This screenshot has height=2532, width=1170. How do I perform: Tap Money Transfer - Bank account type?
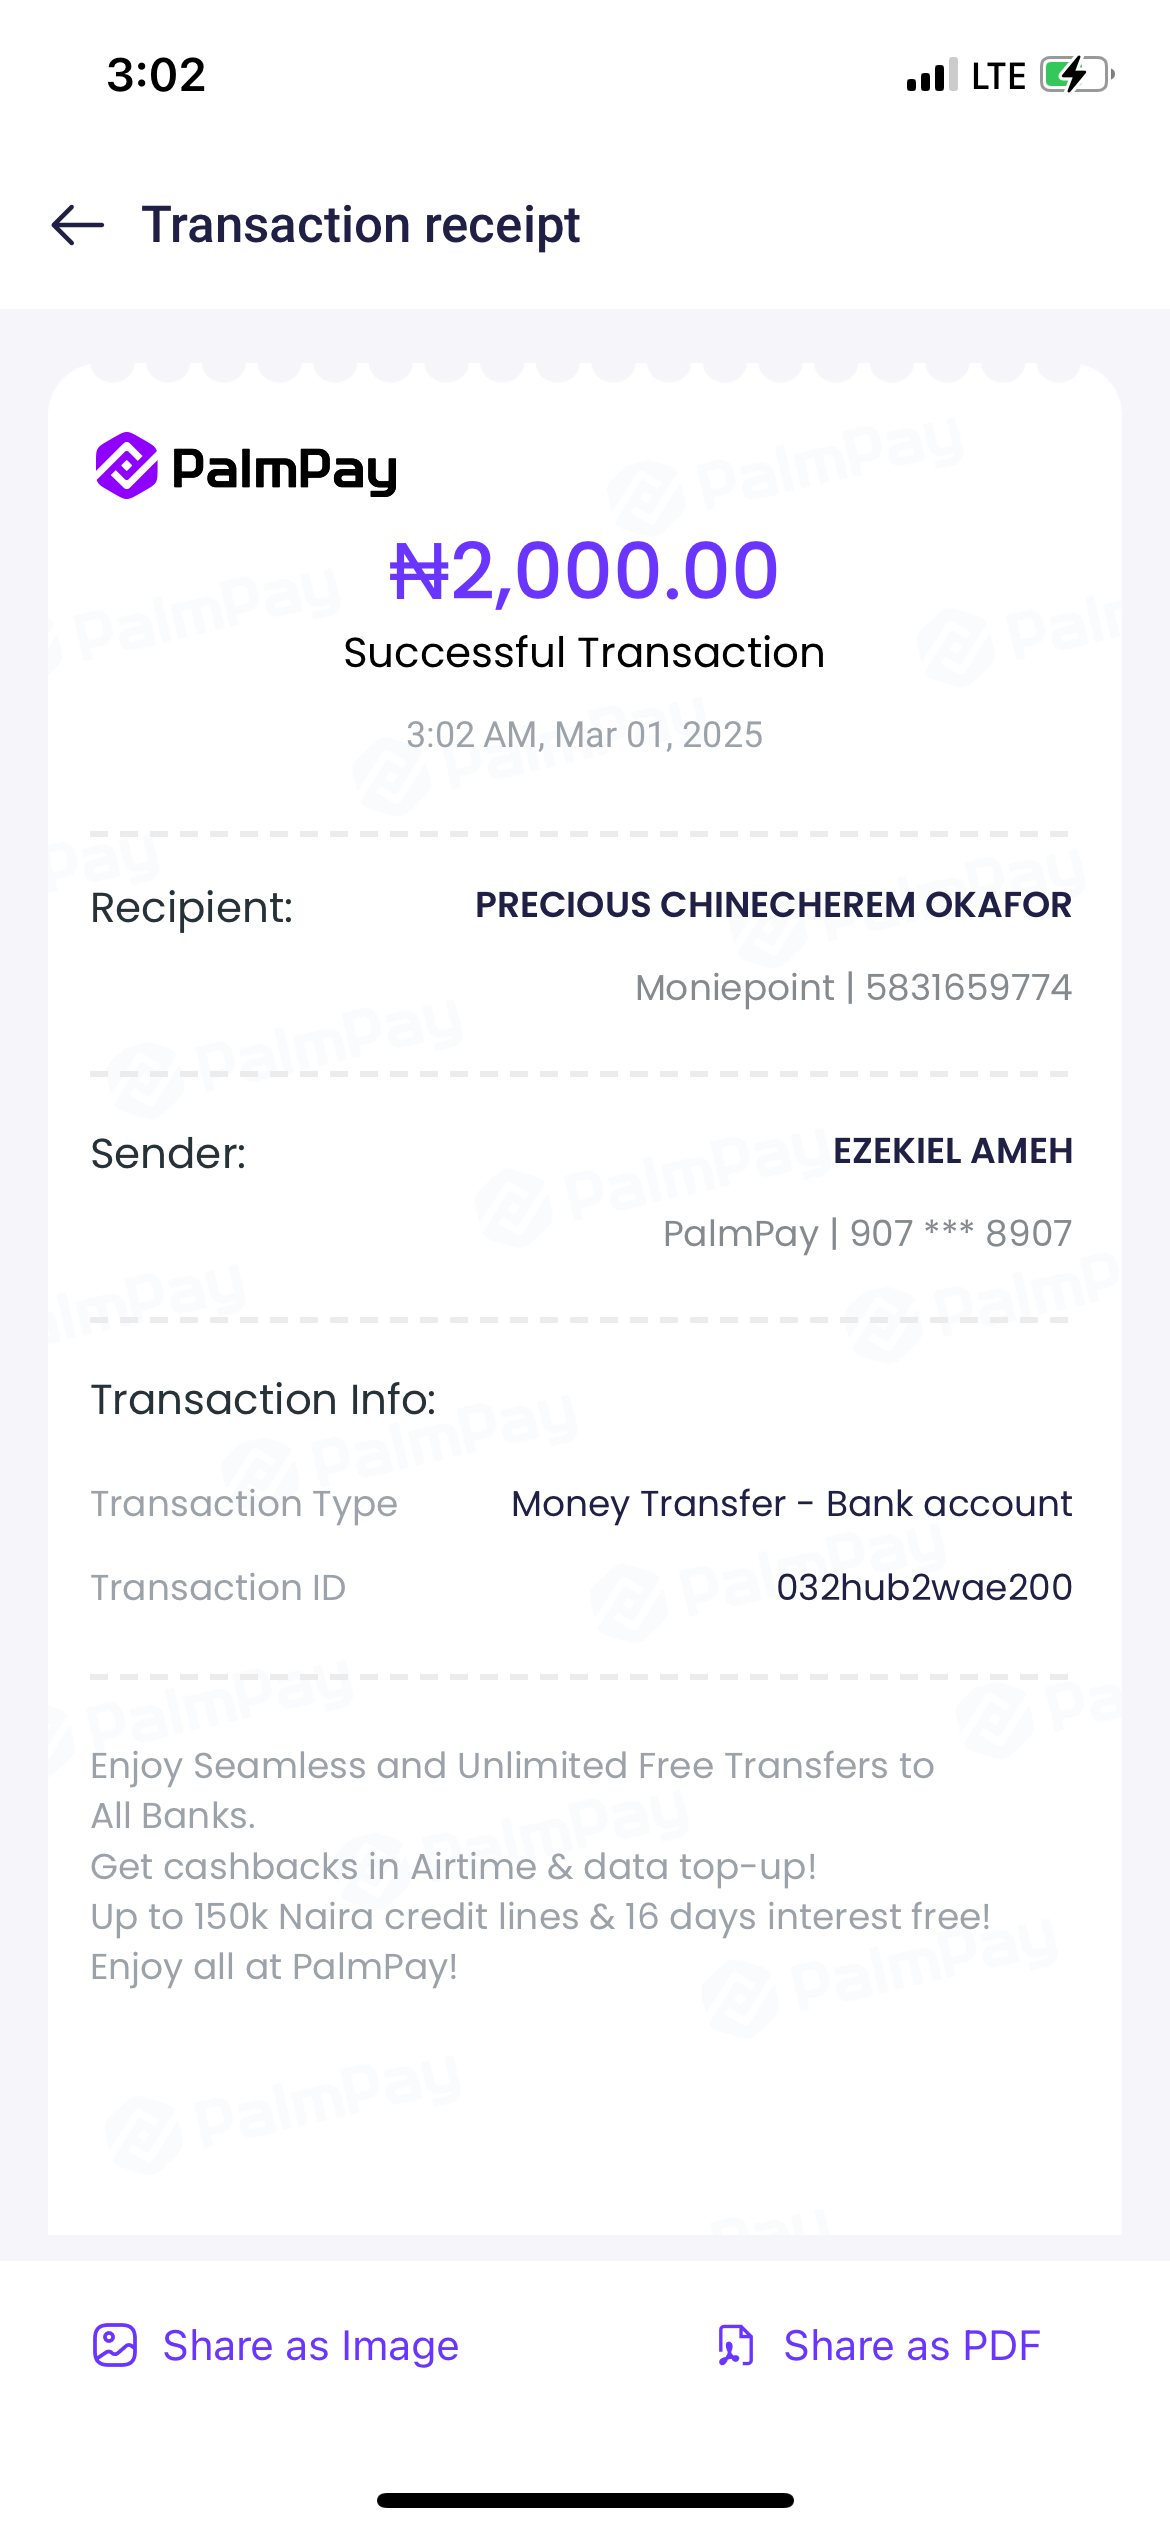click(791, 1503)
